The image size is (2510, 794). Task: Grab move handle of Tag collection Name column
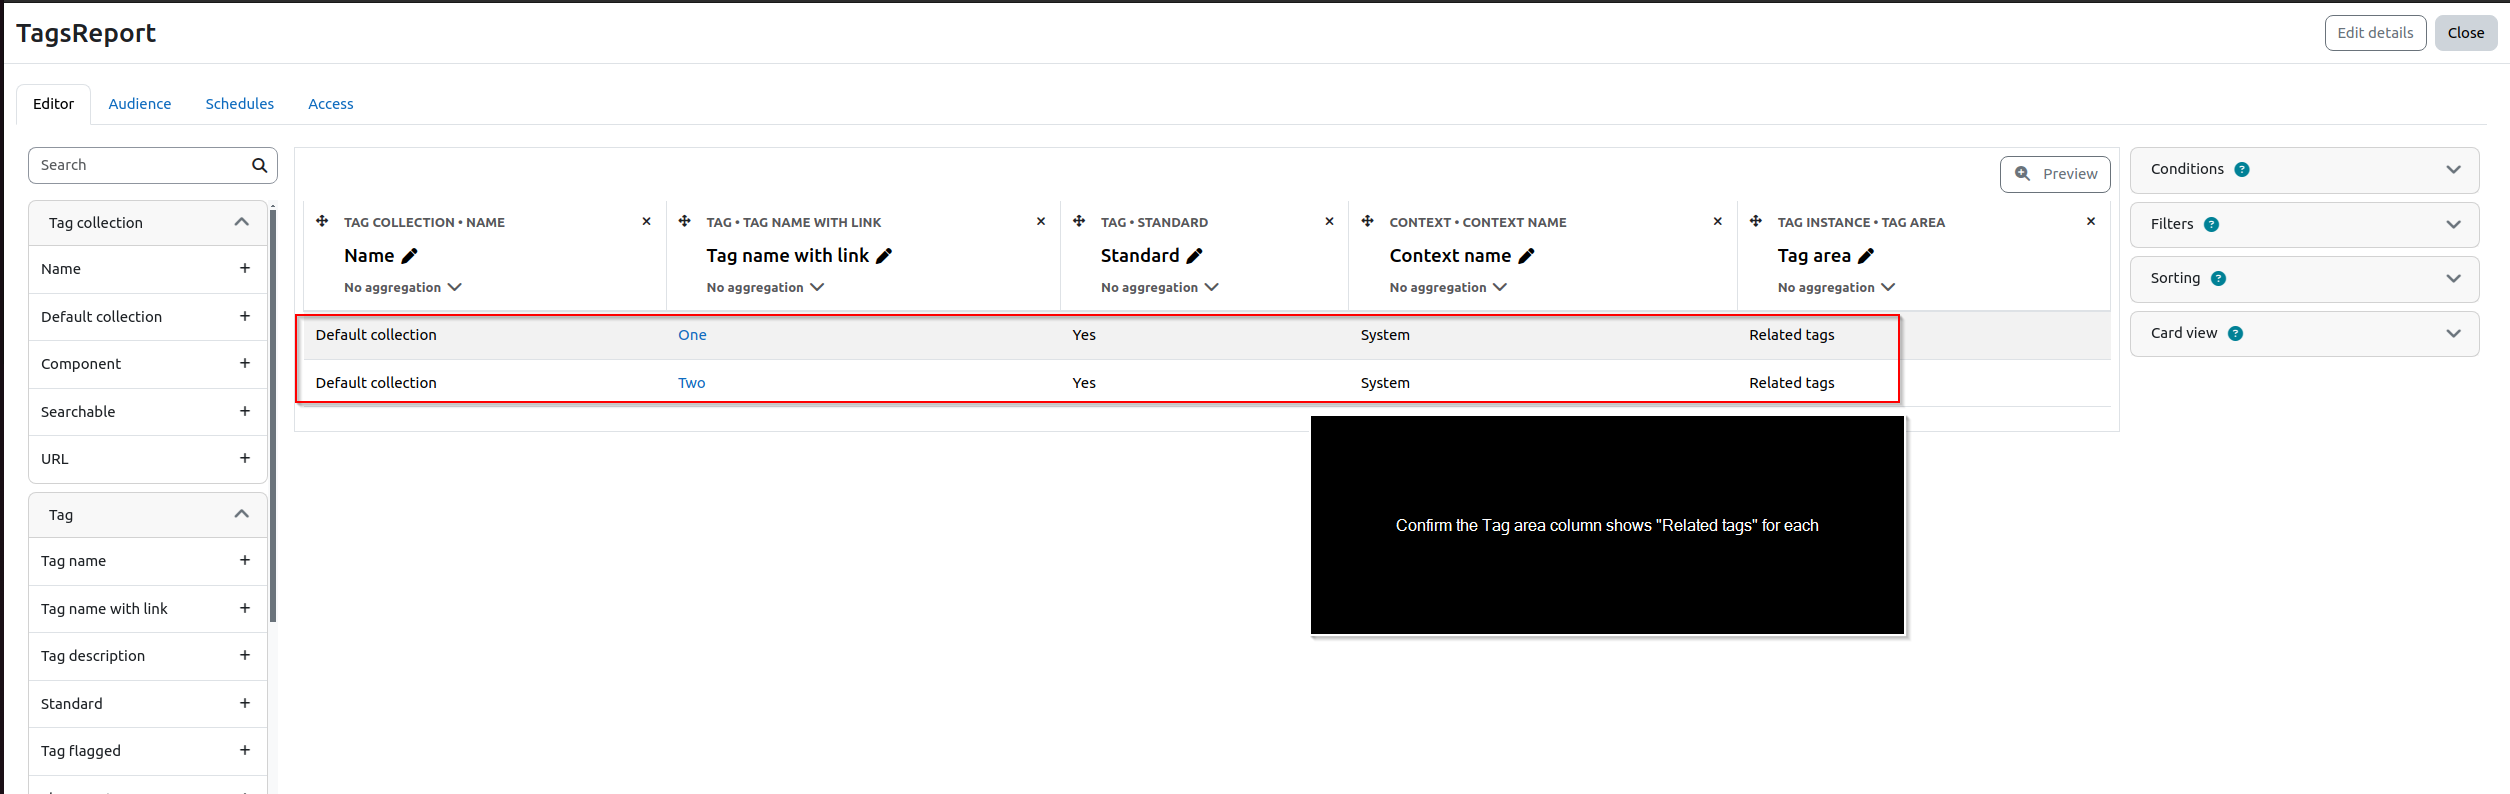click(x=322, y=221)
